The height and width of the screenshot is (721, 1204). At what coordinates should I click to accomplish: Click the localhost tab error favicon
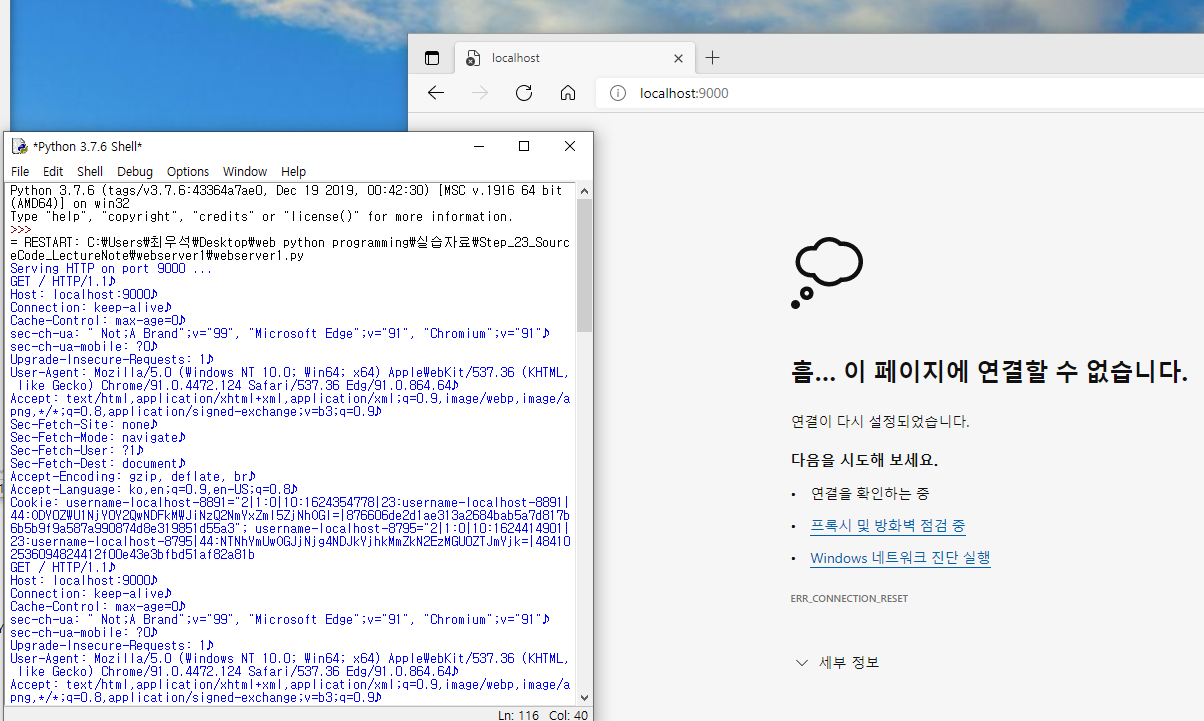click(x=472, y=58)
